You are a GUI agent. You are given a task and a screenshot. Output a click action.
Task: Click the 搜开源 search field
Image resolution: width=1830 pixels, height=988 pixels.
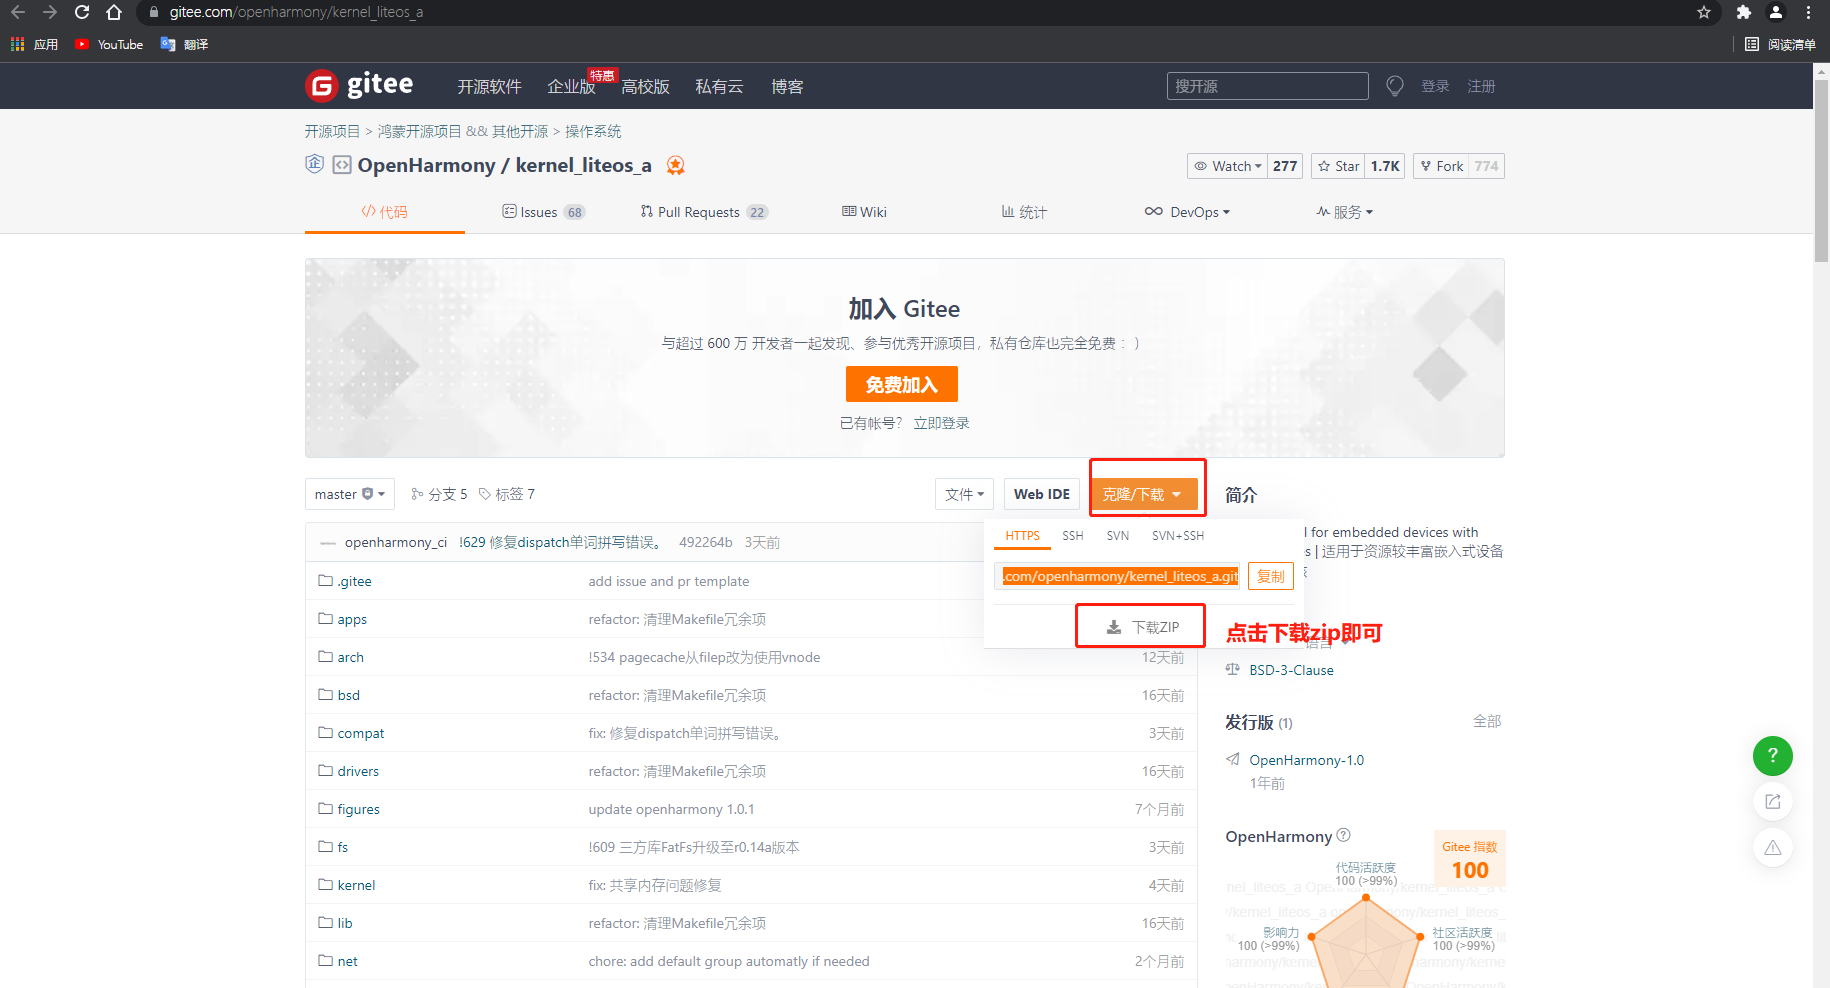[x=1267, y=86]
